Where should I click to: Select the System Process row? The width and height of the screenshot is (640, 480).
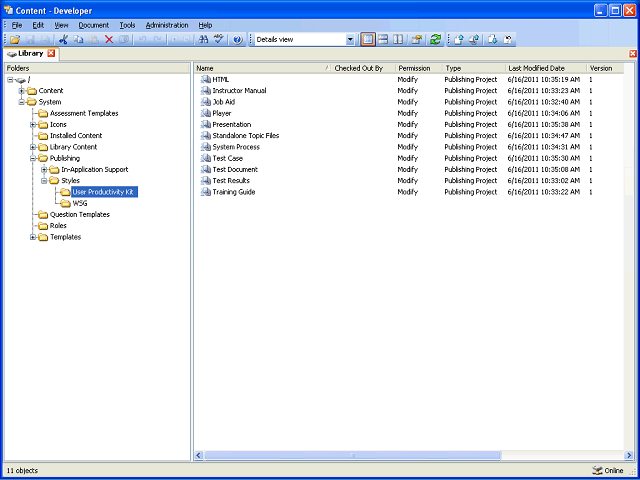pyautogui.click(x=409, y=147)
